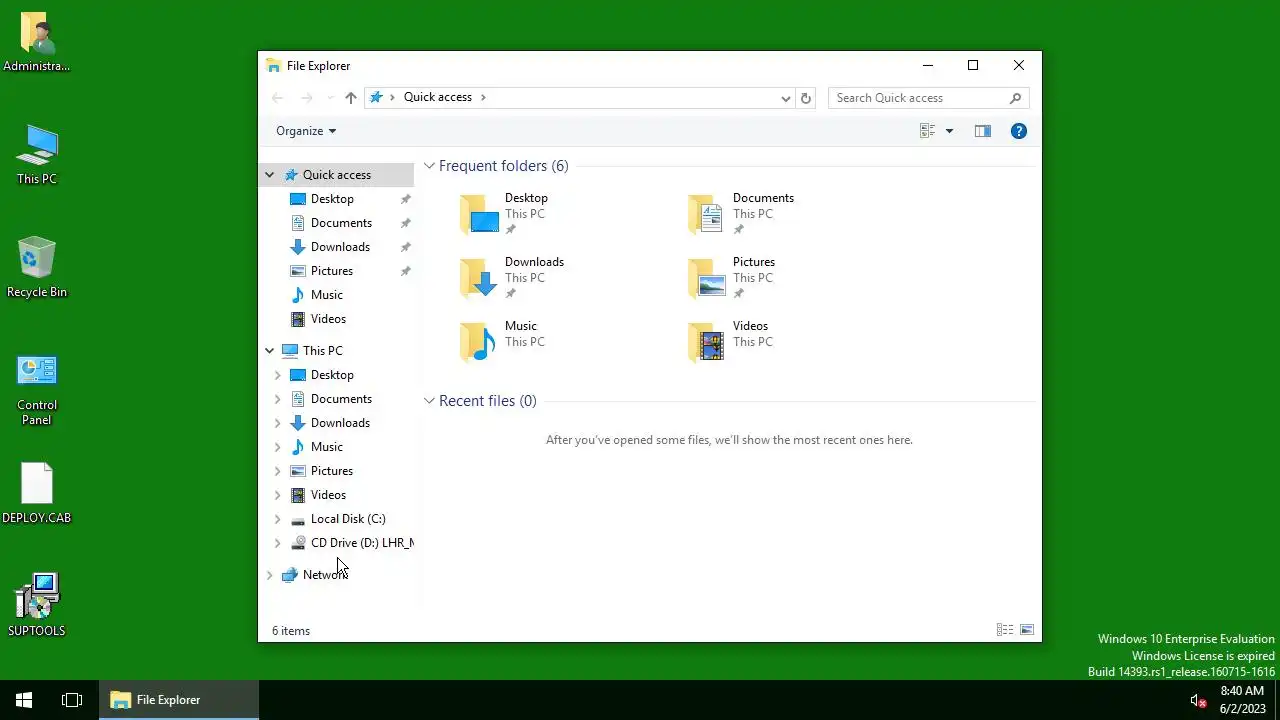Click the Back navigation arrow
The image size is (1280, 720).
[x=278, y=97]
